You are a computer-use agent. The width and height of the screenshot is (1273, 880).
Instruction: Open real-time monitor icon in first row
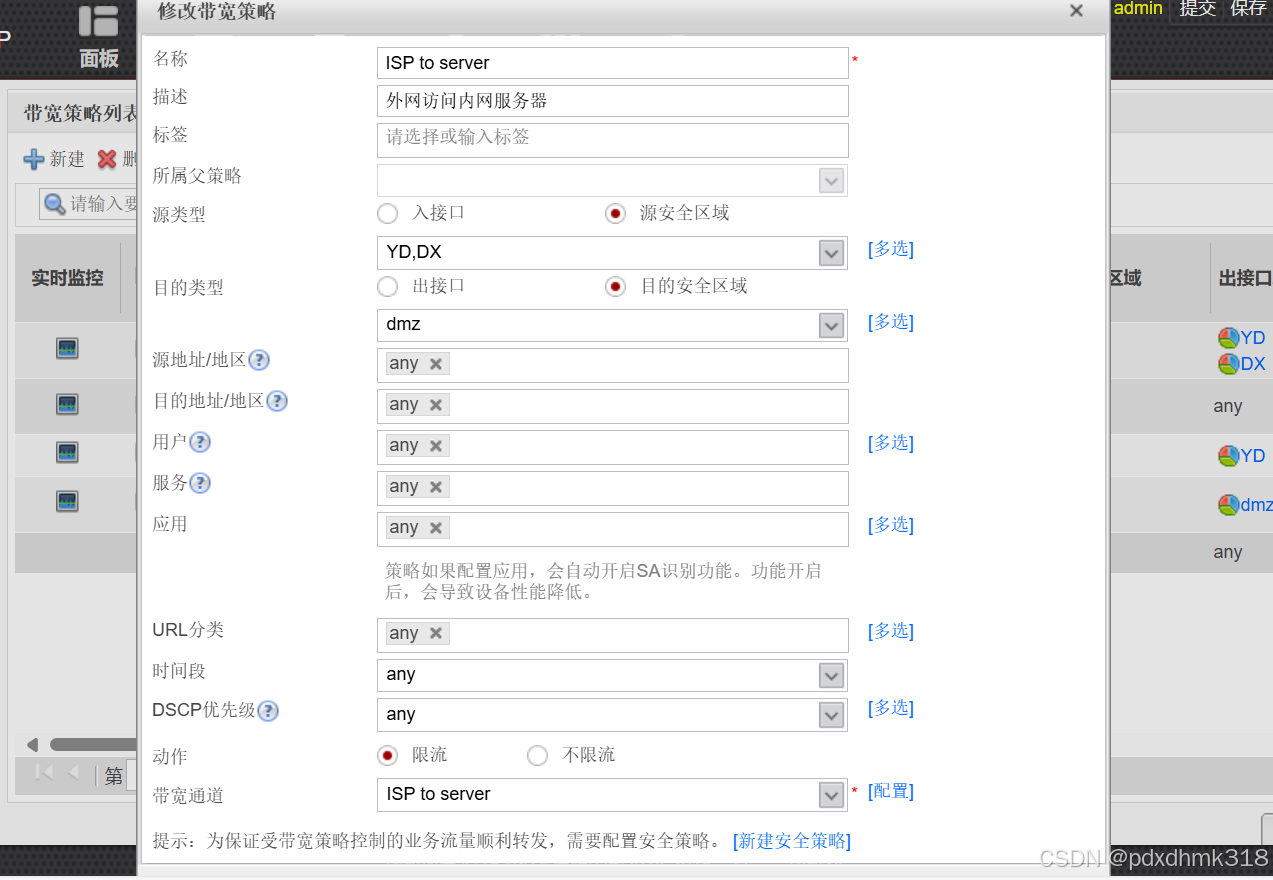coord(67,348)
